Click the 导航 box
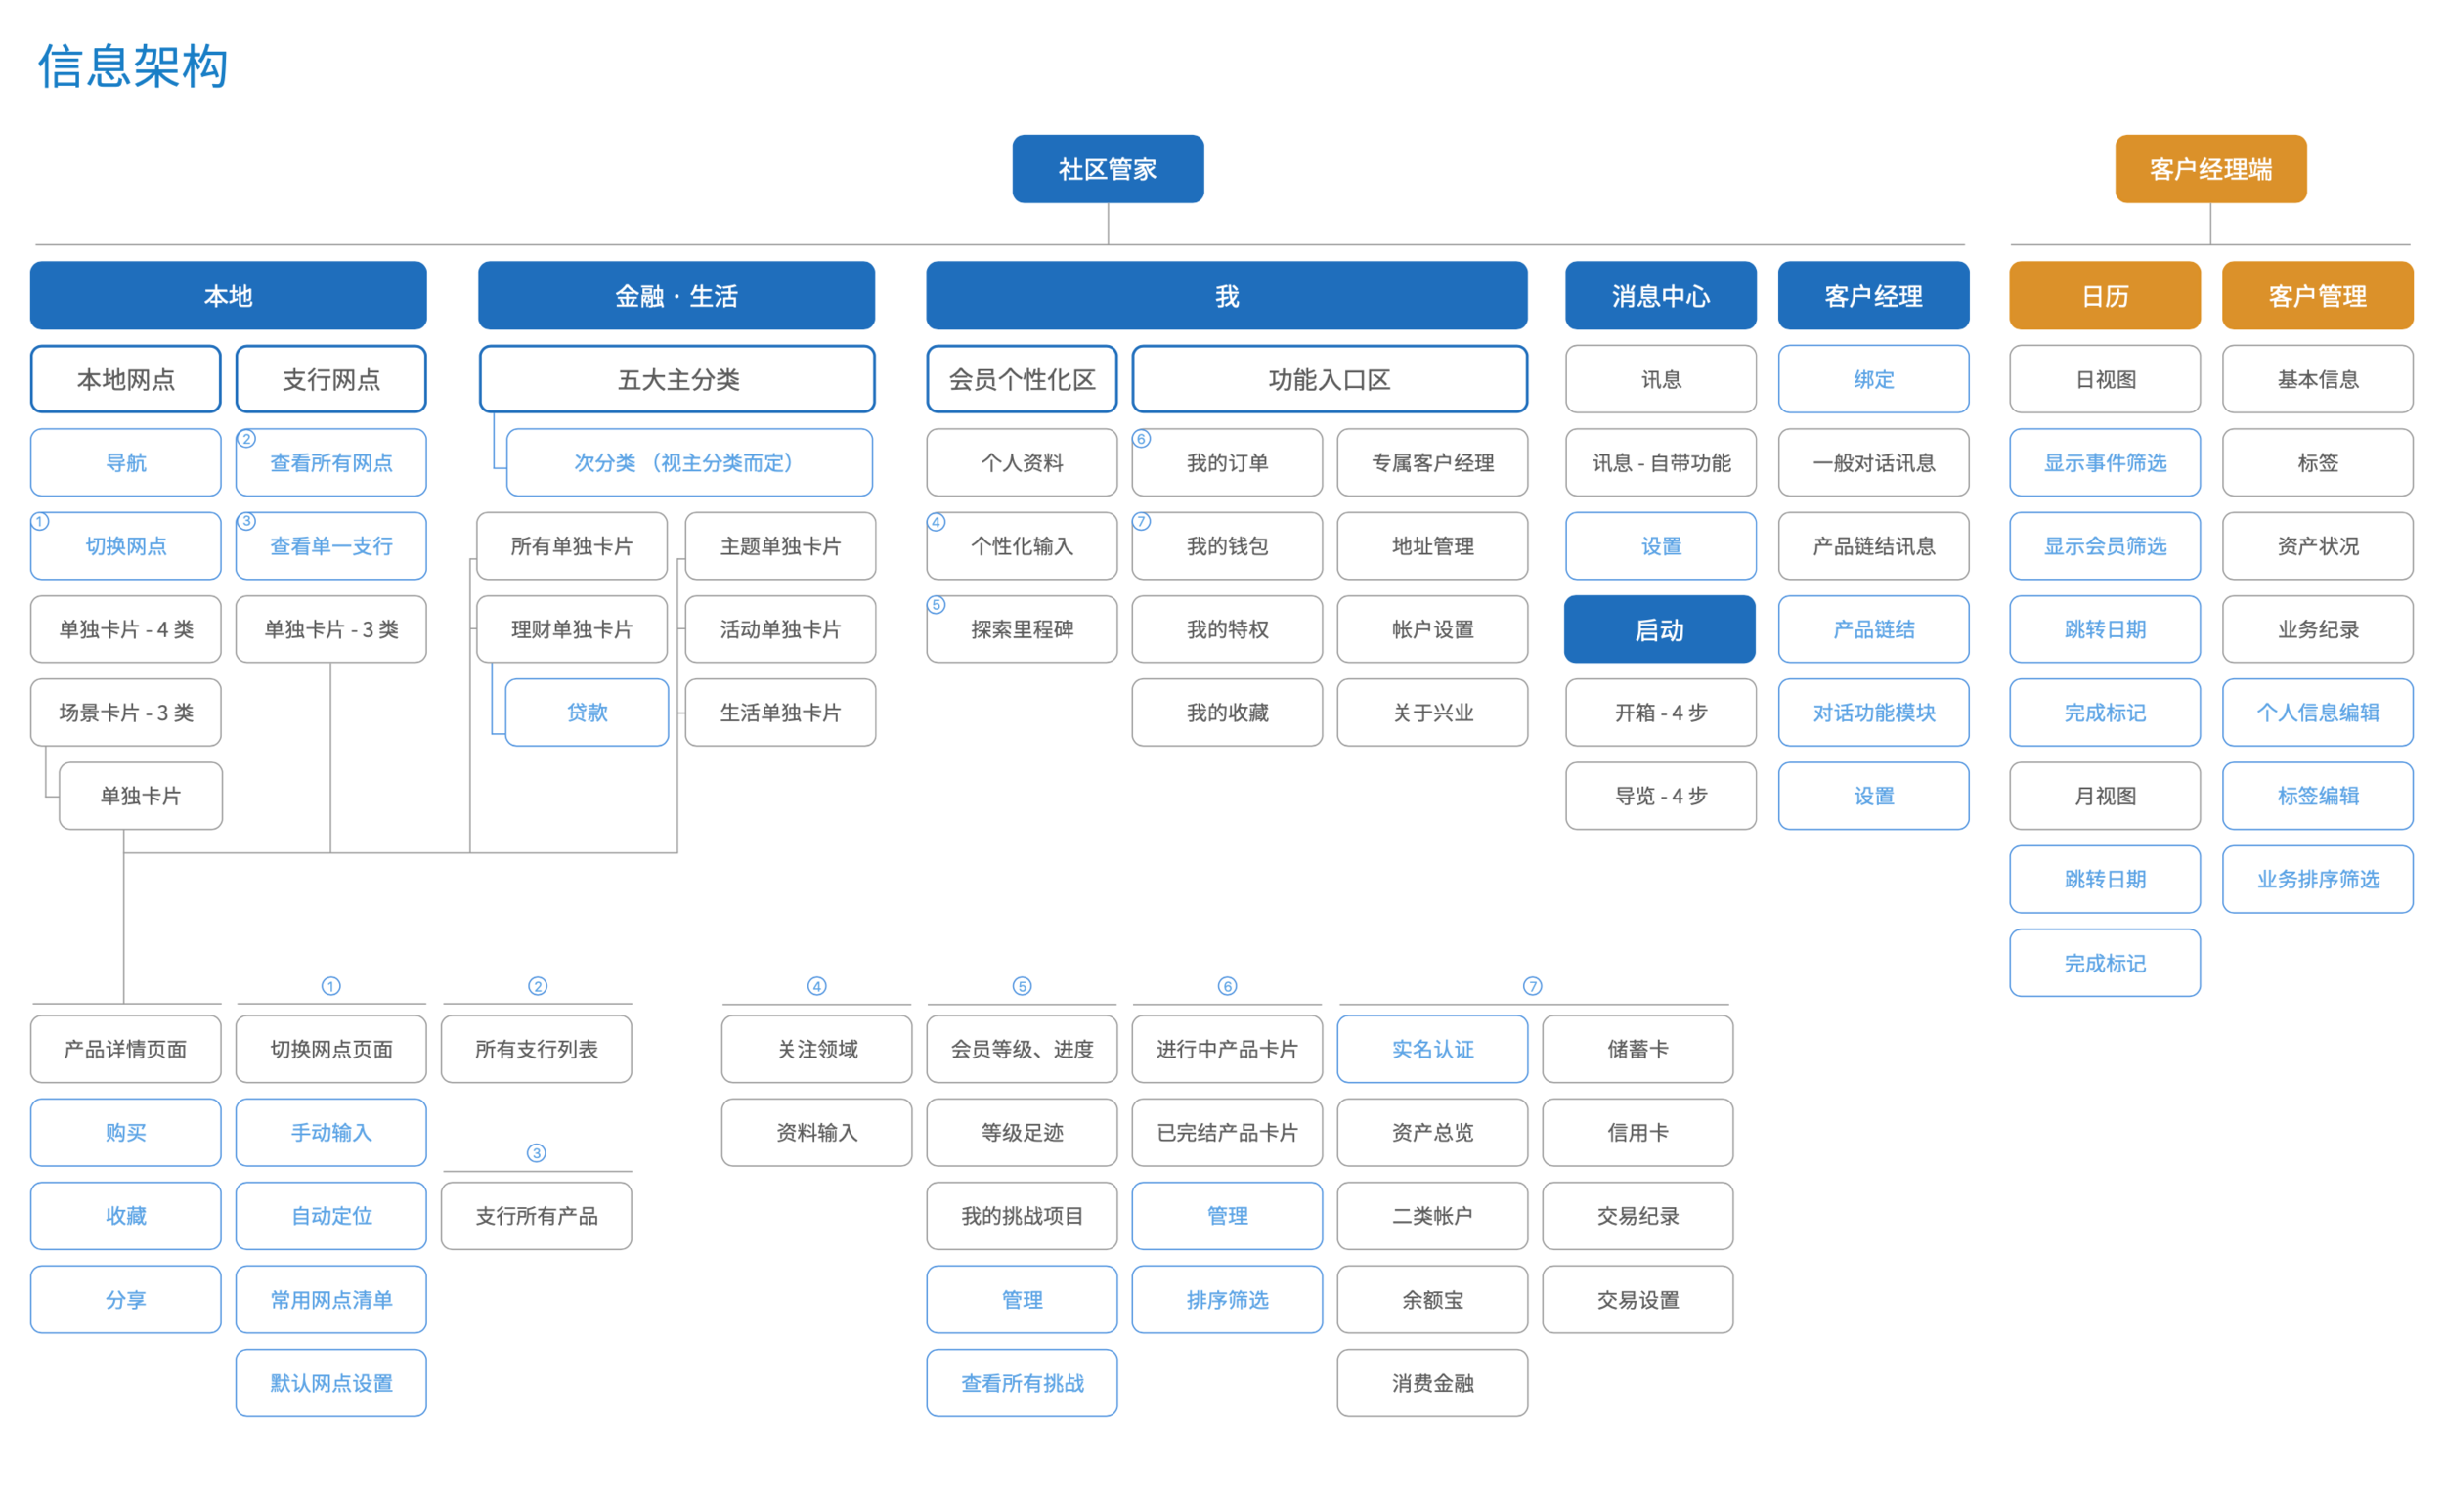 [x=125, y=462]
